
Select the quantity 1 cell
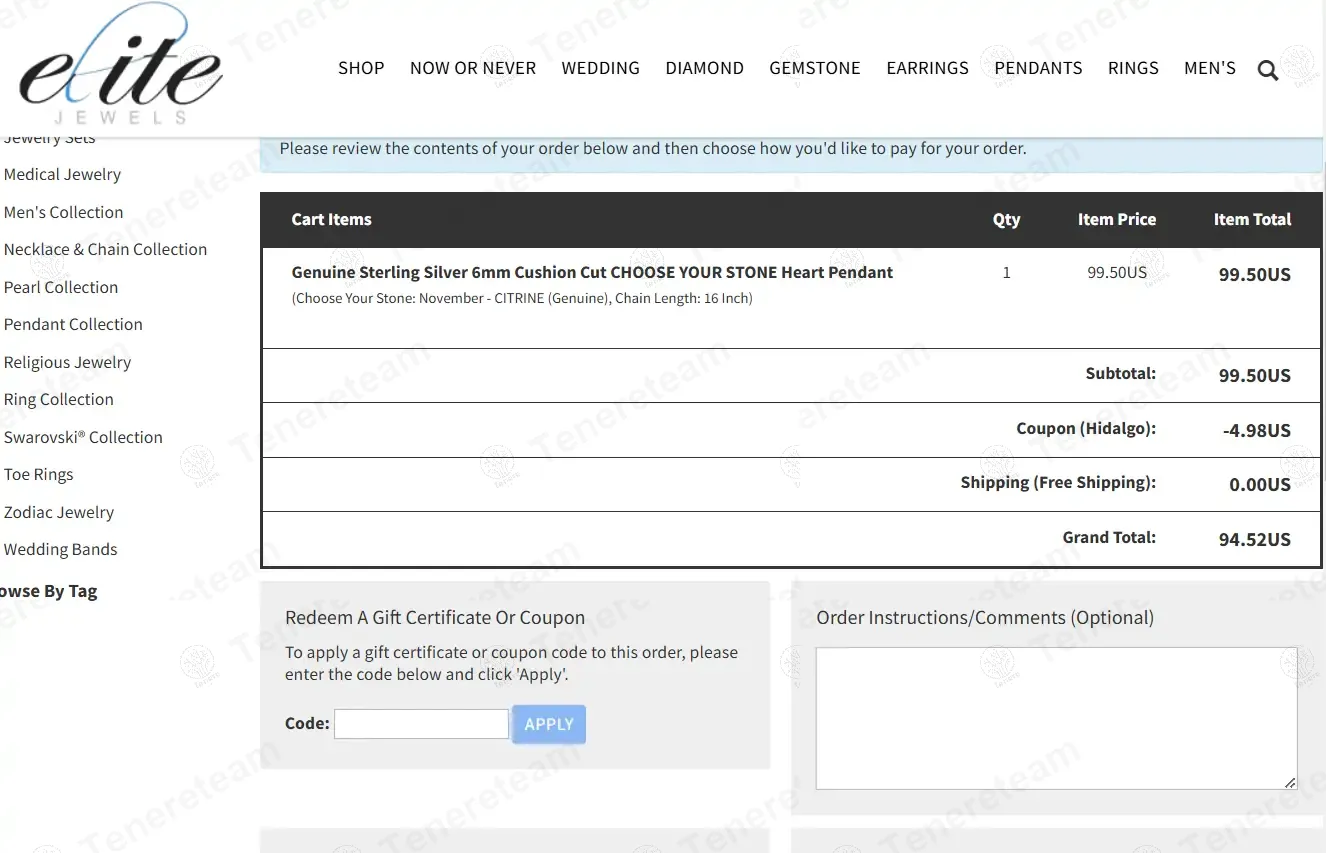[x=1006, y=272]
